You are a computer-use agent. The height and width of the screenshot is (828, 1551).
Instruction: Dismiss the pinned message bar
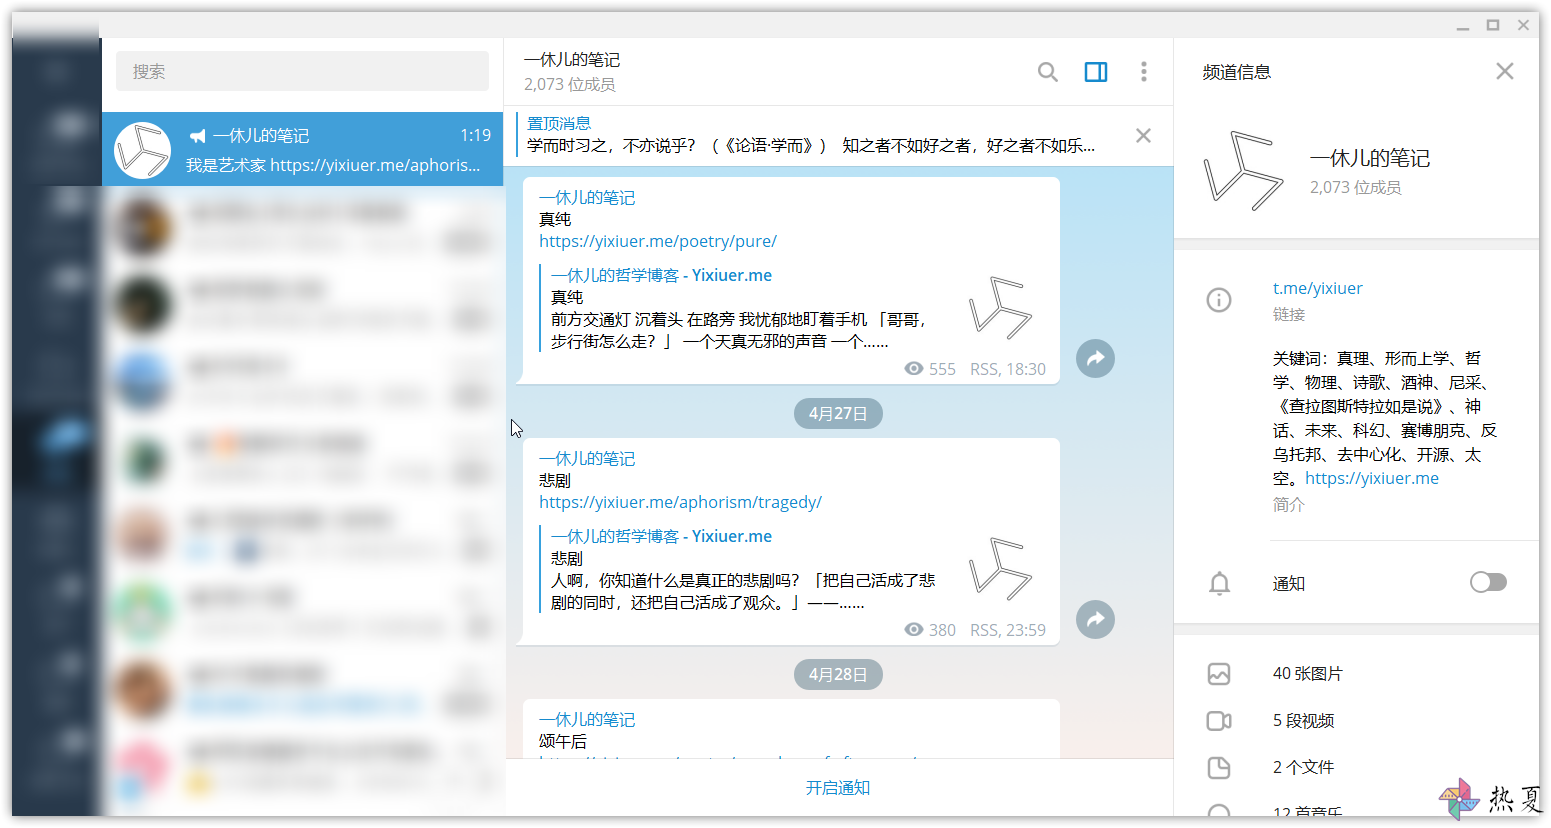click(x=1144, y=135)
